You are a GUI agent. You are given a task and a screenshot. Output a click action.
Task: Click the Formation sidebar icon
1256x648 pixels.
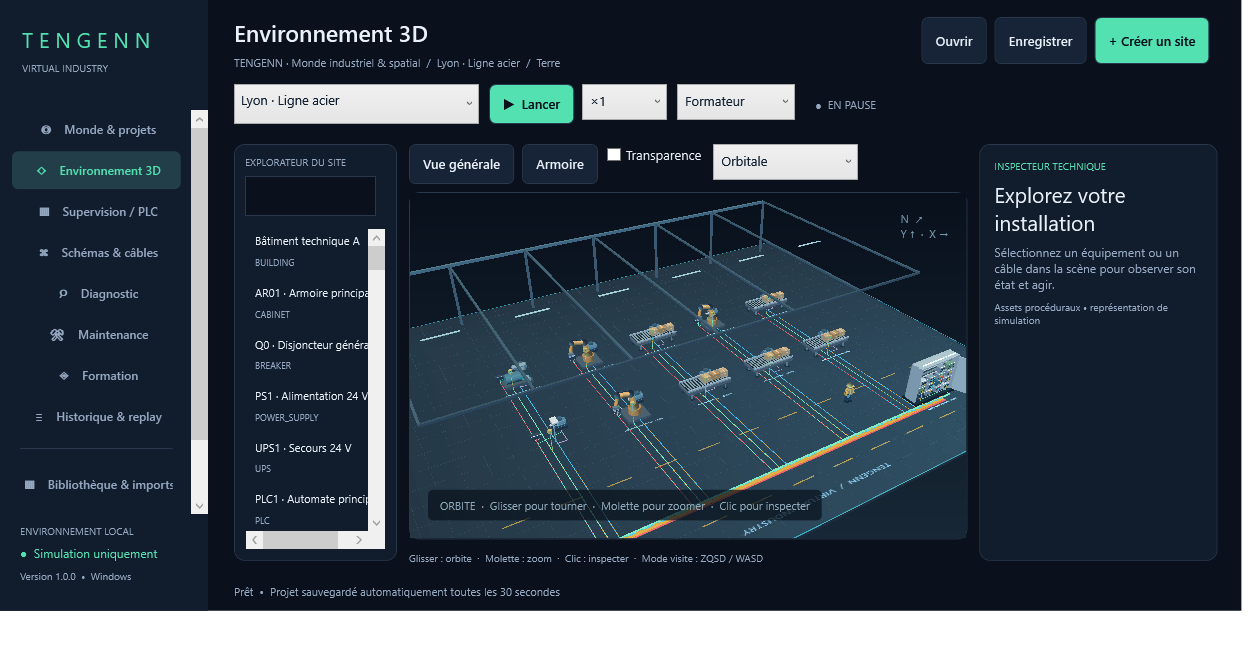(64, 376)
